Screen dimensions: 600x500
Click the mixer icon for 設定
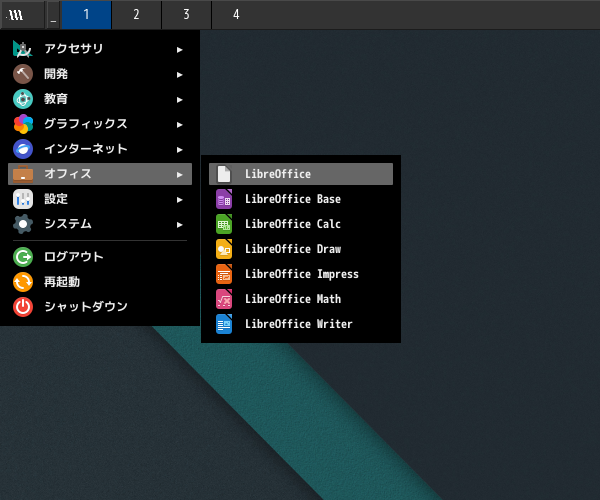click(x=23, y=199)
